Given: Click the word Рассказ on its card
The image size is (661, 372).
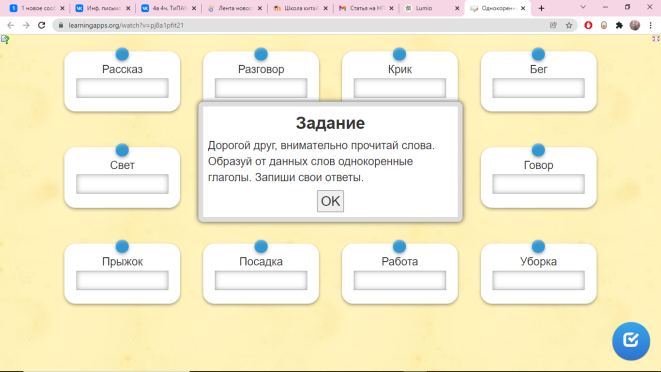Looking at the screenshot, I should point(122,69).
